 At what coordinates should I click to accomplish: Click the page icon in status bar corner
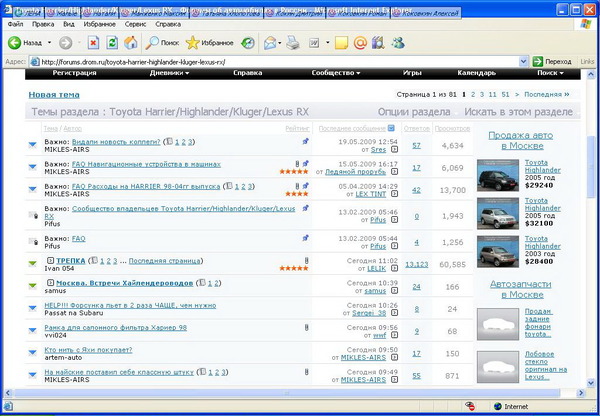[x=8, y=406]
